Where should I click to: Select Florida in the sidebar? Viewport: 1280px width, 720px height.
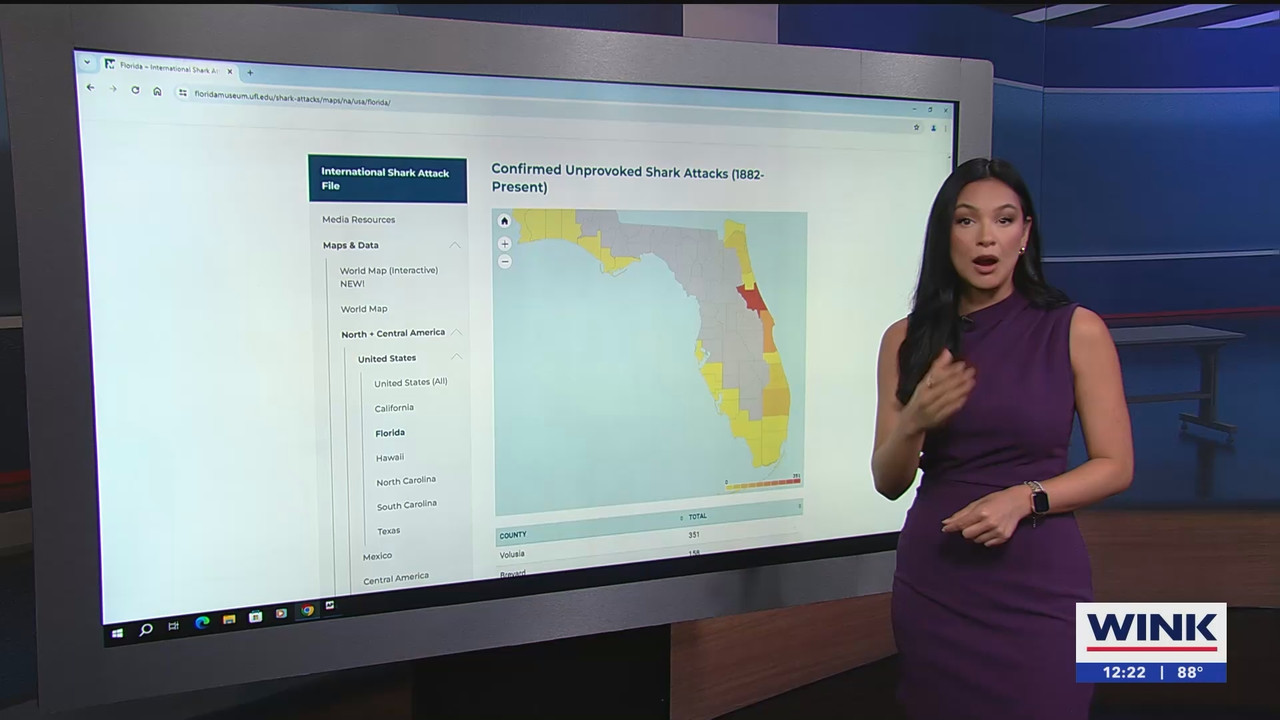pyautogui.click(x=390, y=433)
